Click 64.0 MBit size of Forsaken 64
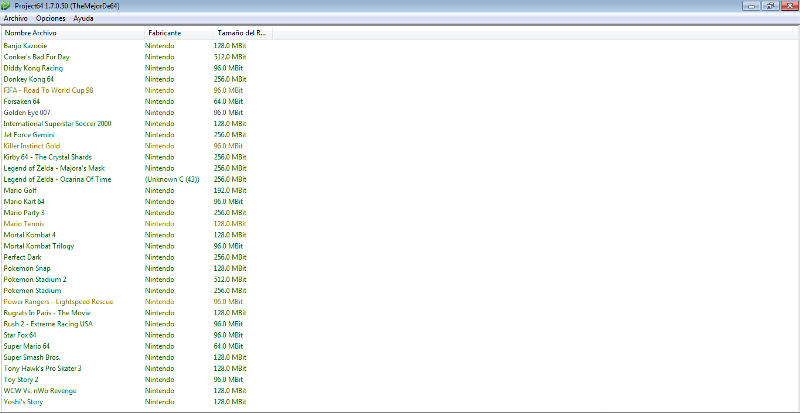 (x=229, y=102)
